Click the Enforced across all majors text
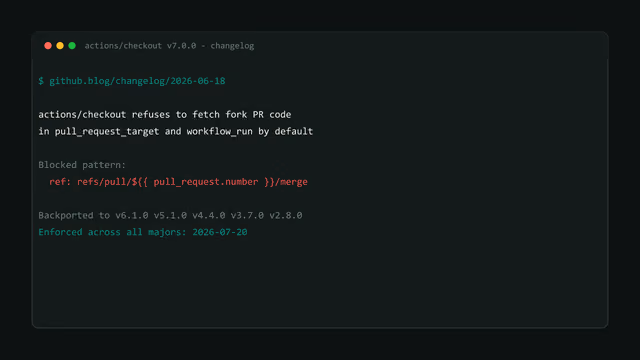Viewport: 640px width, 360px height. pyautogui.click(x=112, y=232)
